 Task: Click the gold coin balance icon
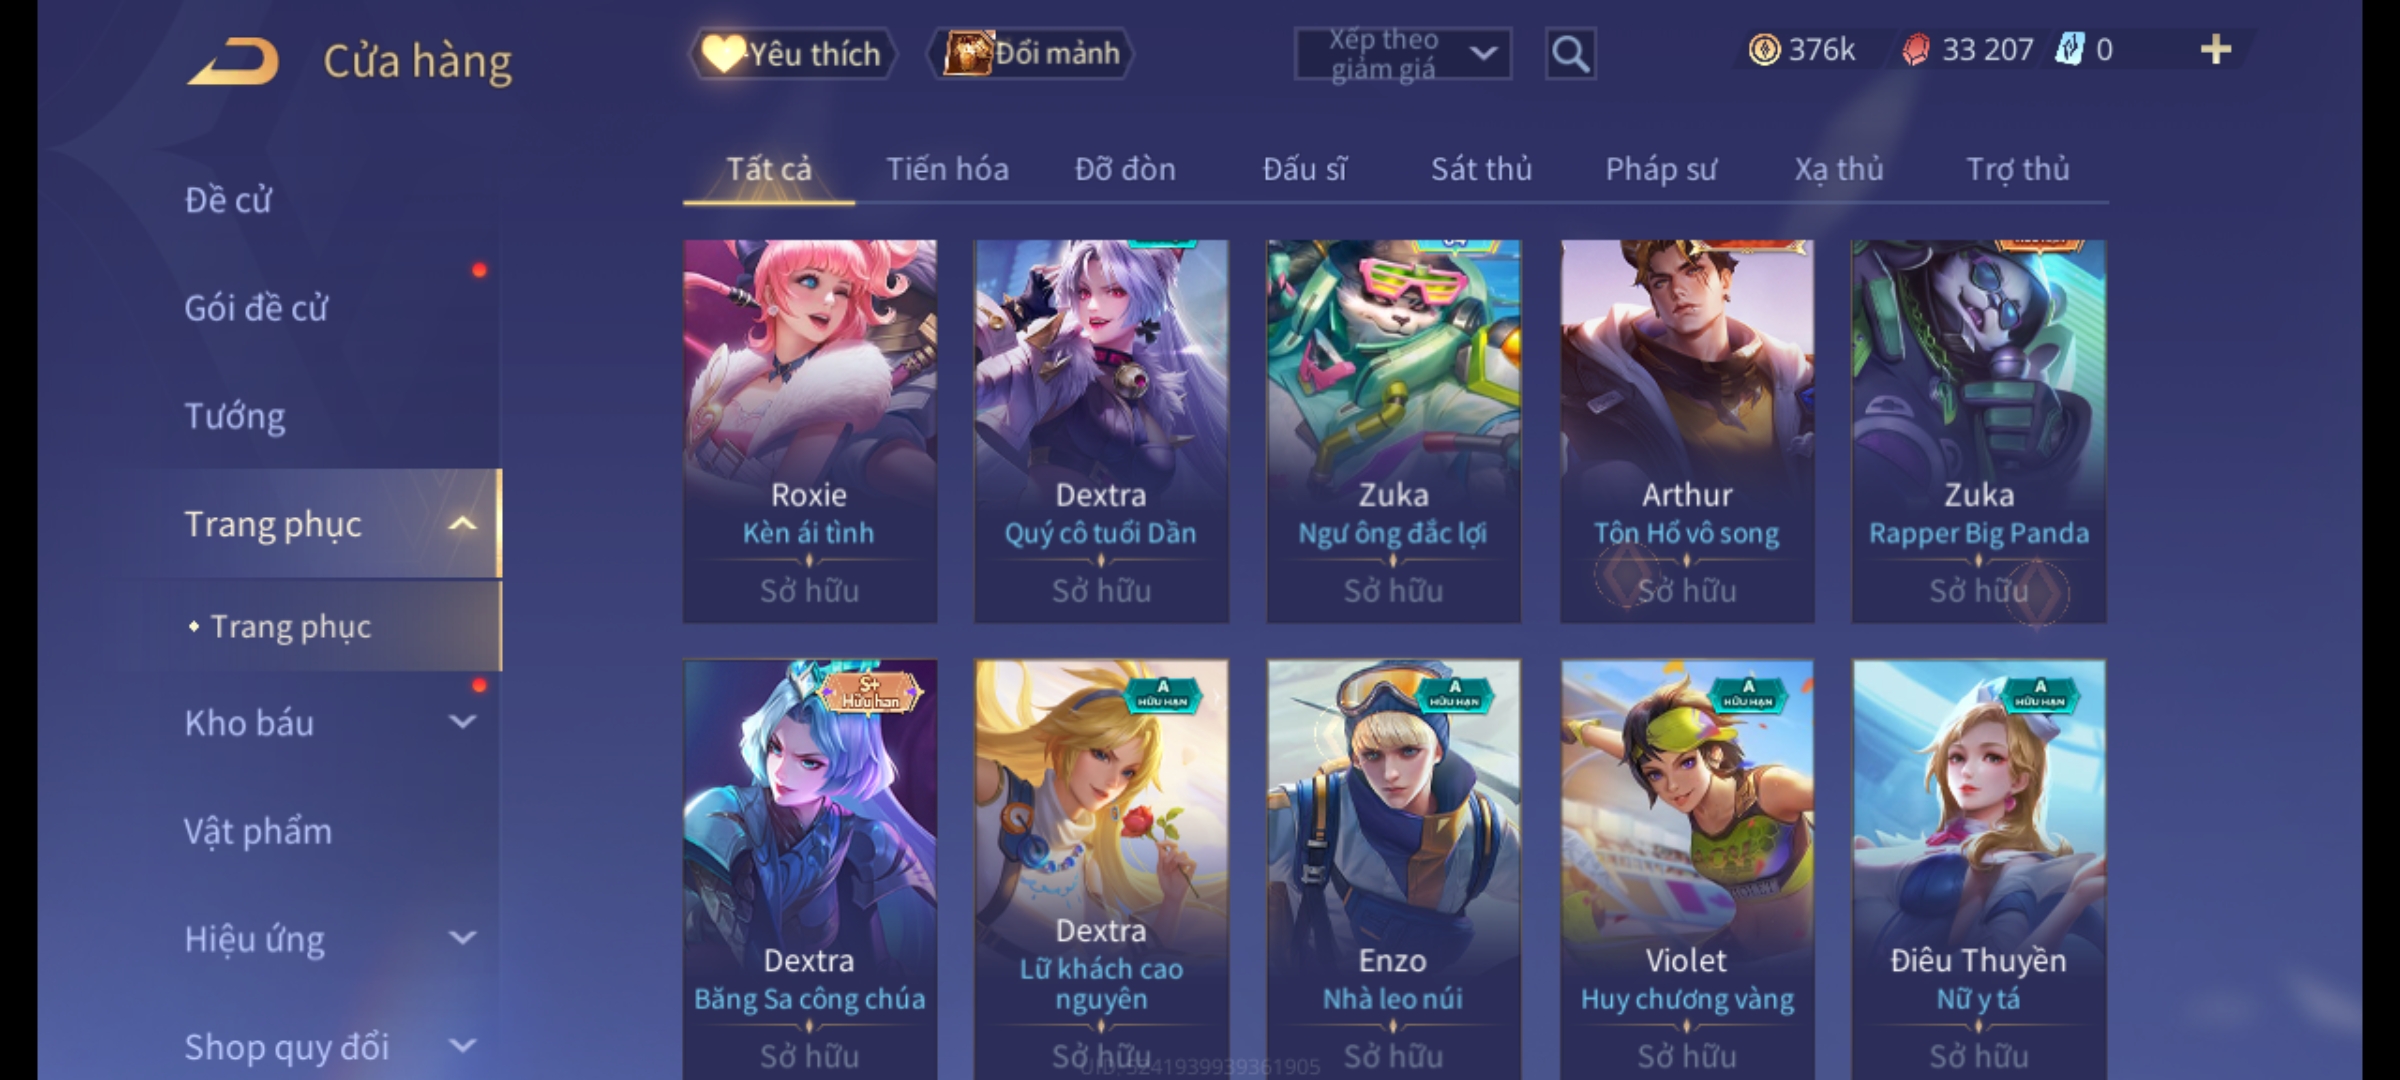1764,50
